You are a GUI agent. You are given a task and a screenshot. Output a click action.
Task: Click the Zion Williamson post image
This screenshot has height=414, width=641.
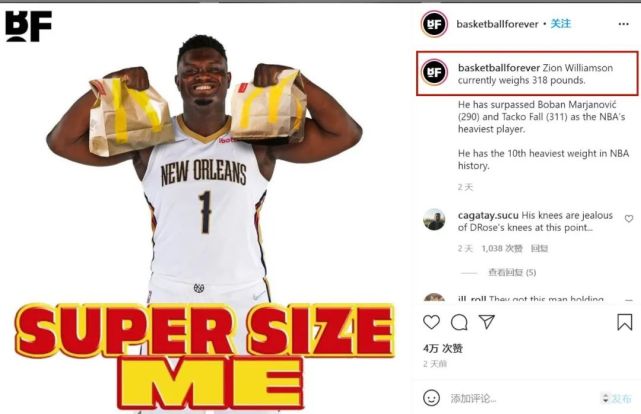[x=204, y=208]
